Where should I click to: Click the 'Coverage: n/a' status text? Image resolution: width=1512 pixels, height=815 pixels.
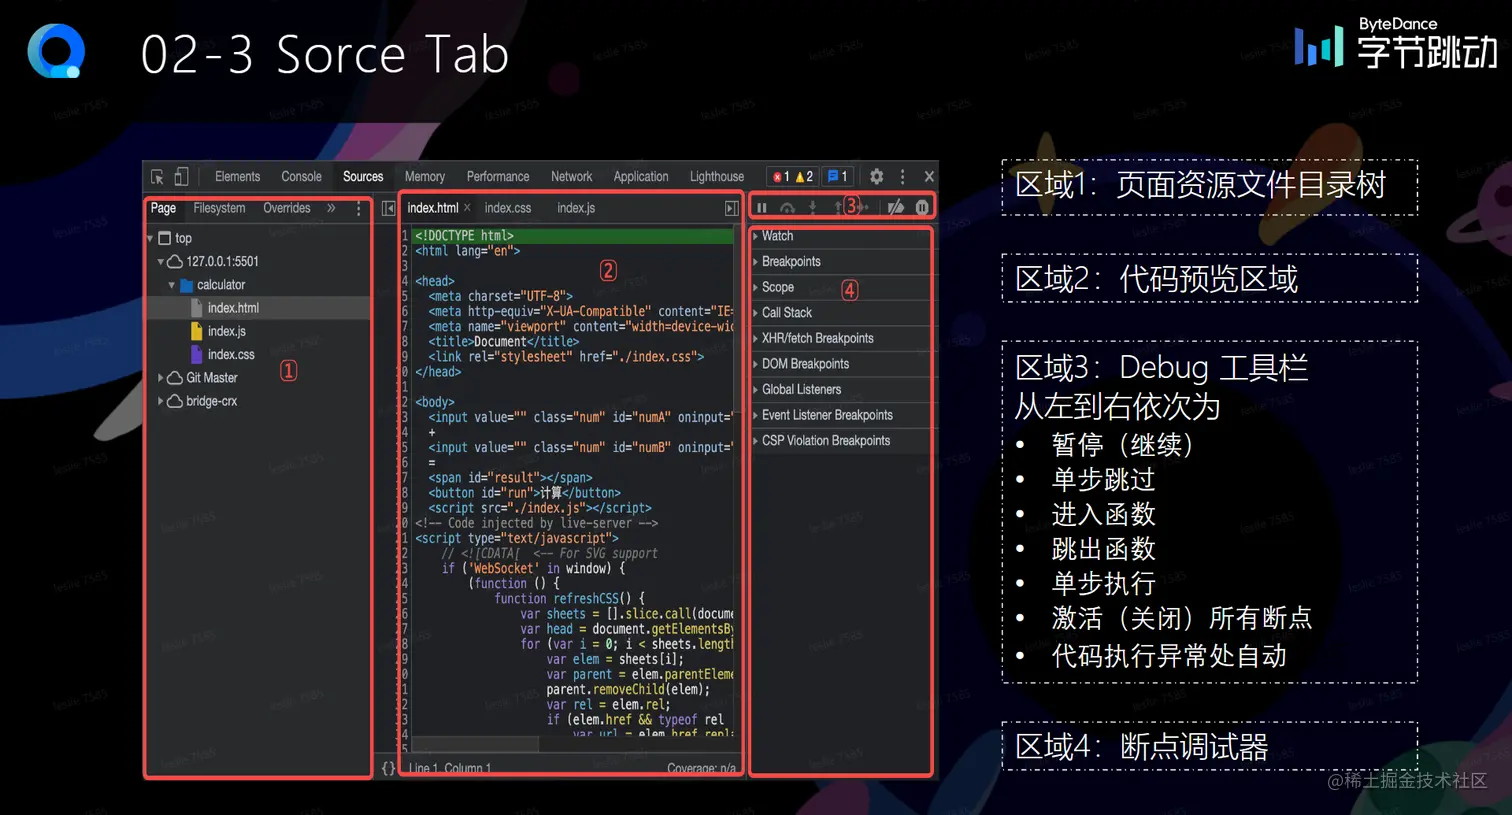(x=702, y=769)
